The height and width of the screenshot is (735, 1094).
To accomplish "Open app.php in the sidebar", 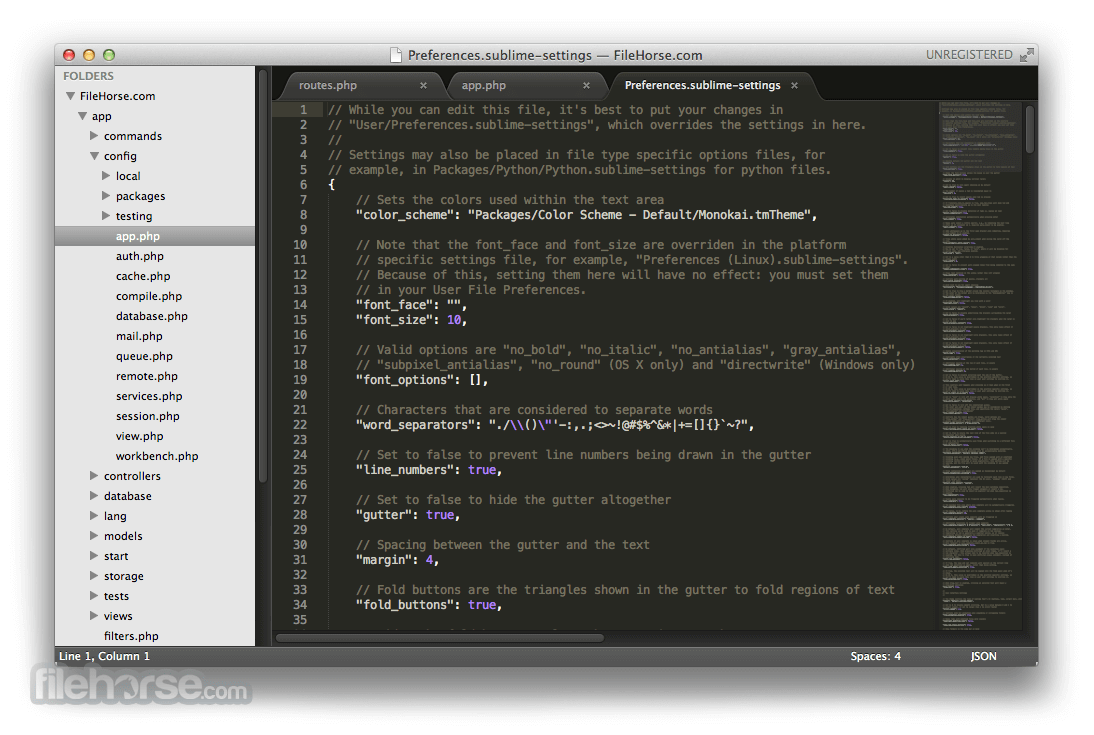I will [155, 236].
